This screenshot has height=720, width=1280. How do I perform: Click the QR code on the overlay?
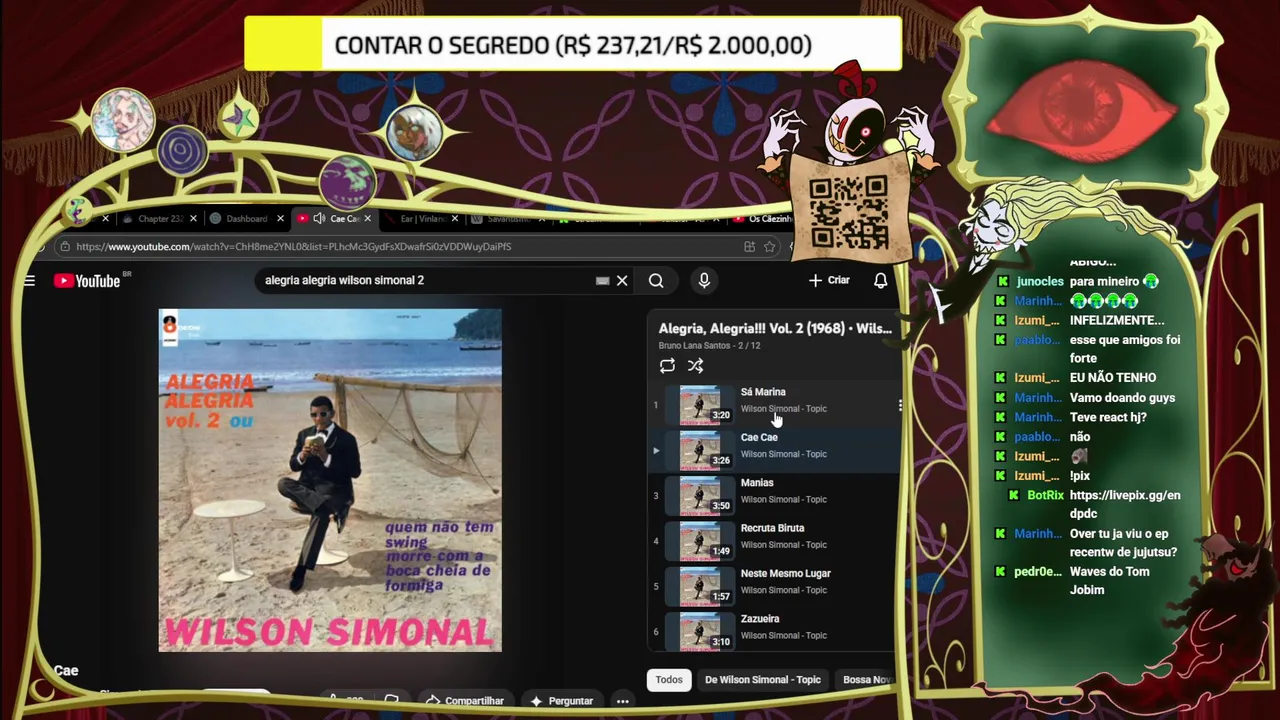pos(848,211)
